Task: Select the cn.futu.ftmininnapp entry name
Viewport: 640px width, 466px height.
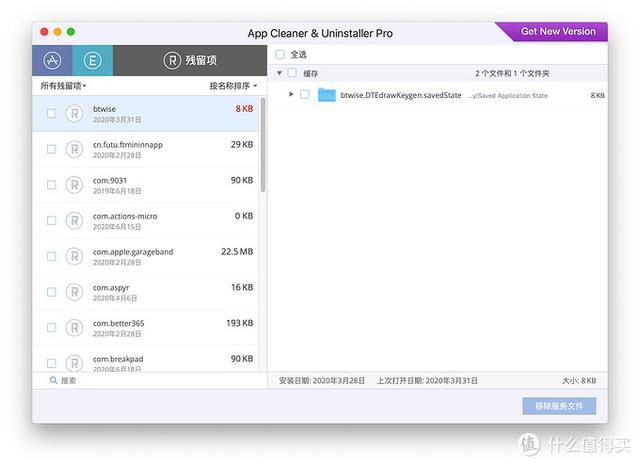Action: [128, 145]
